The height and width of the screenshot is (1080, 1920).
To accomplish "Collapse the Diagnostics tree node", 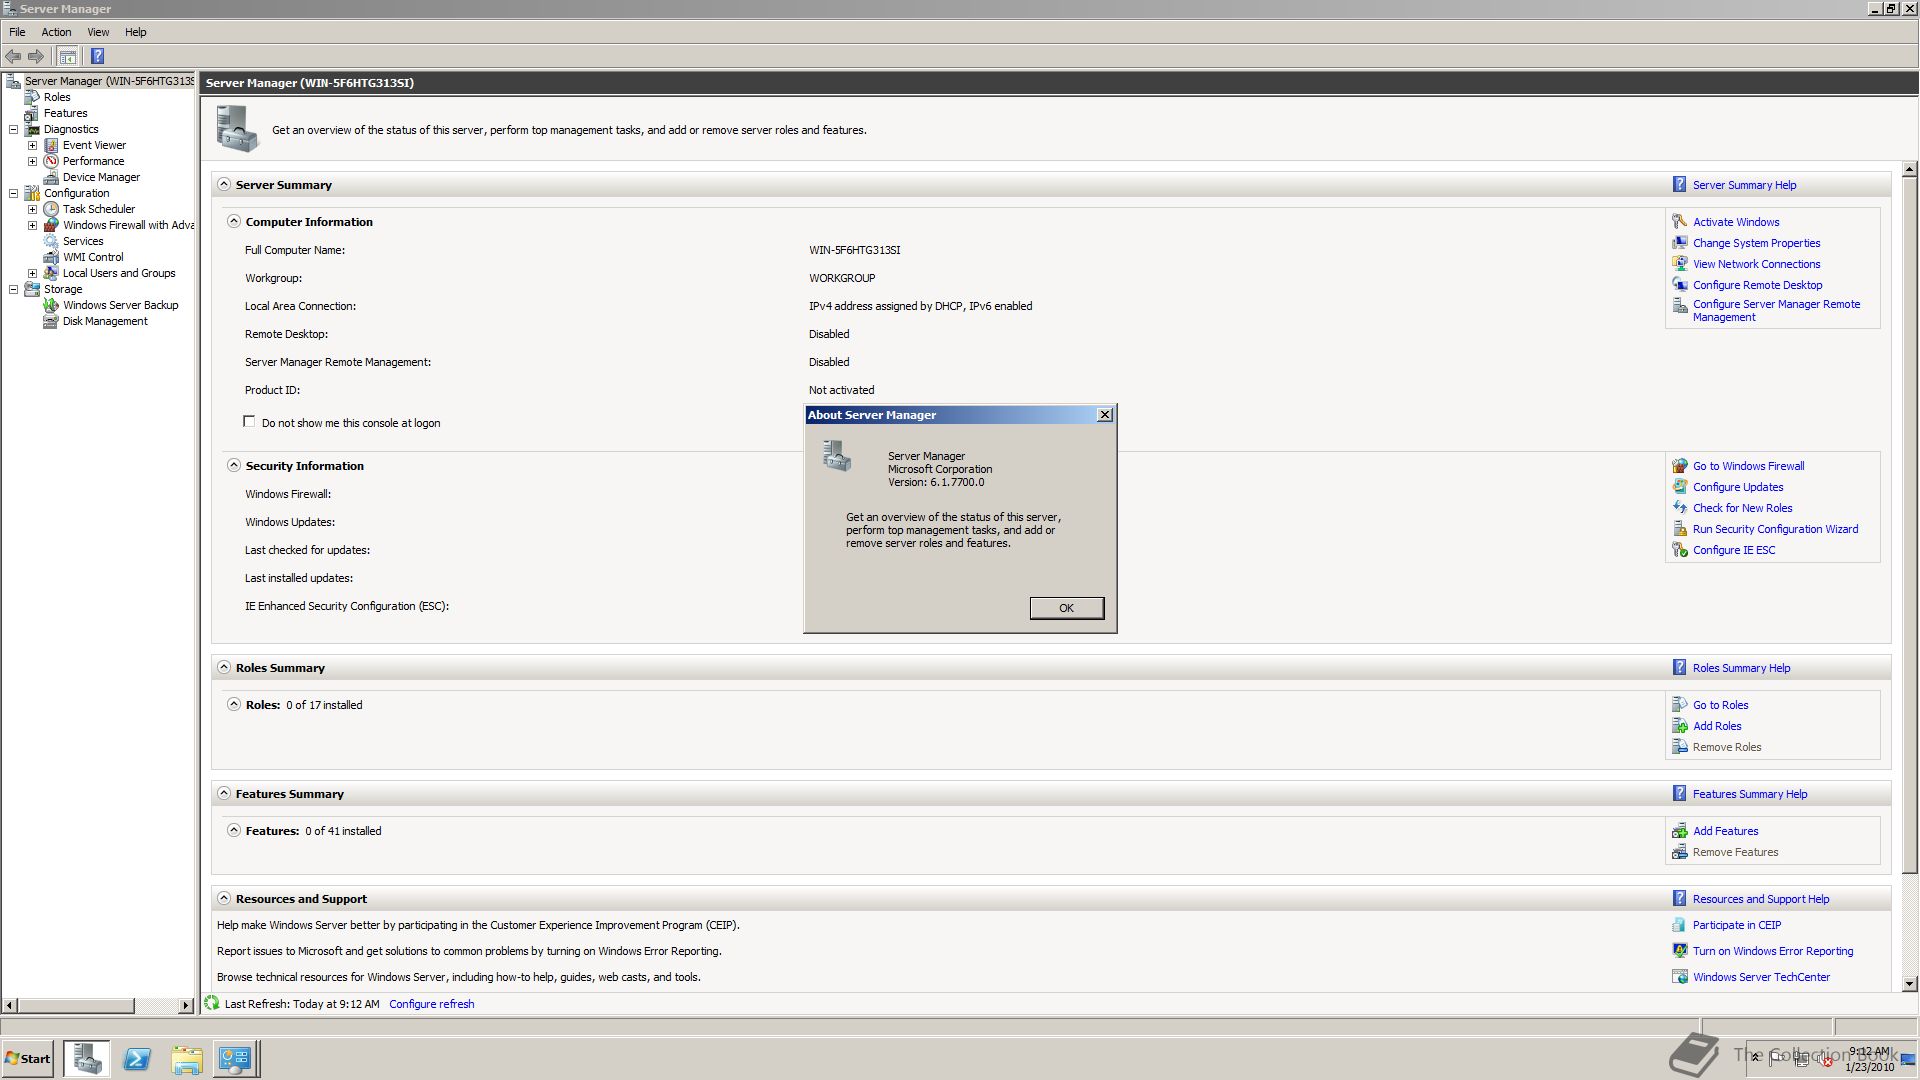I will point(13,129).
